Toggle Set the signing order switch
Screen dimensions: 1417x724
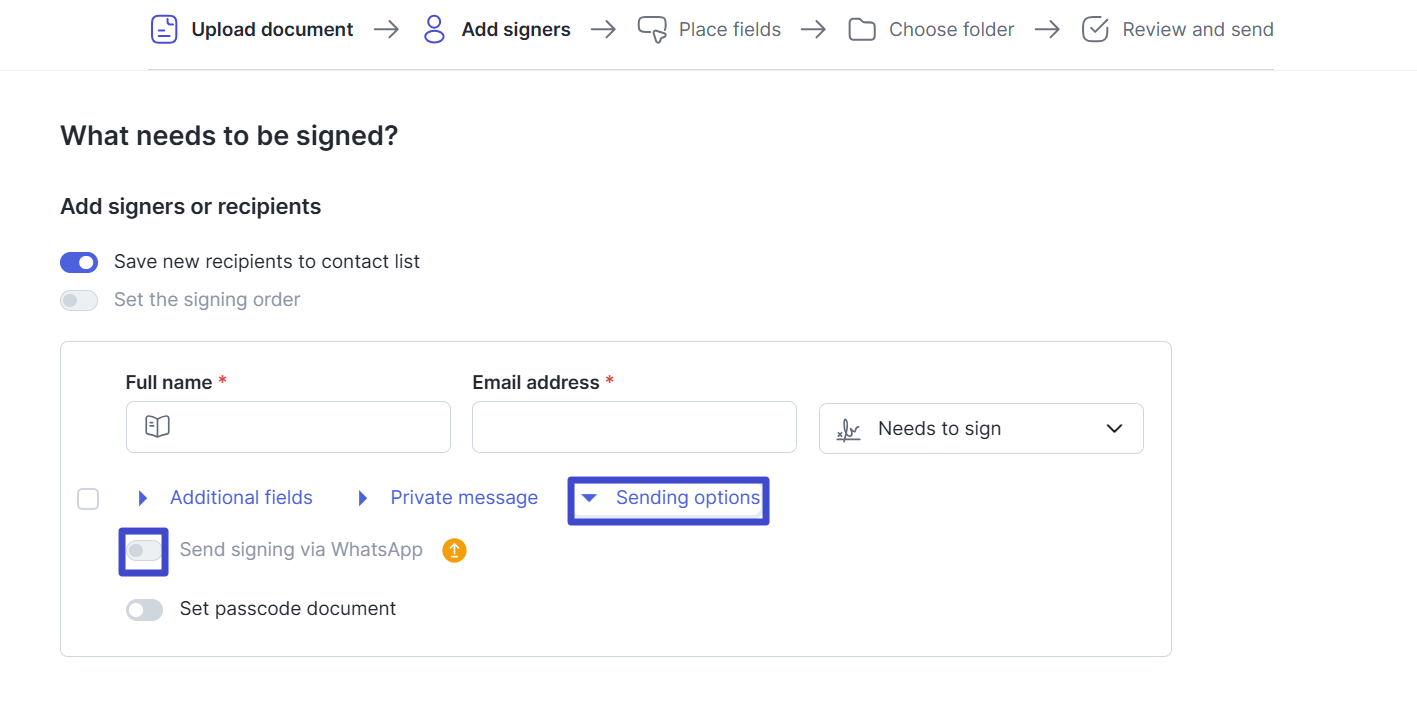pyautogui.click(x=79, y=300)
